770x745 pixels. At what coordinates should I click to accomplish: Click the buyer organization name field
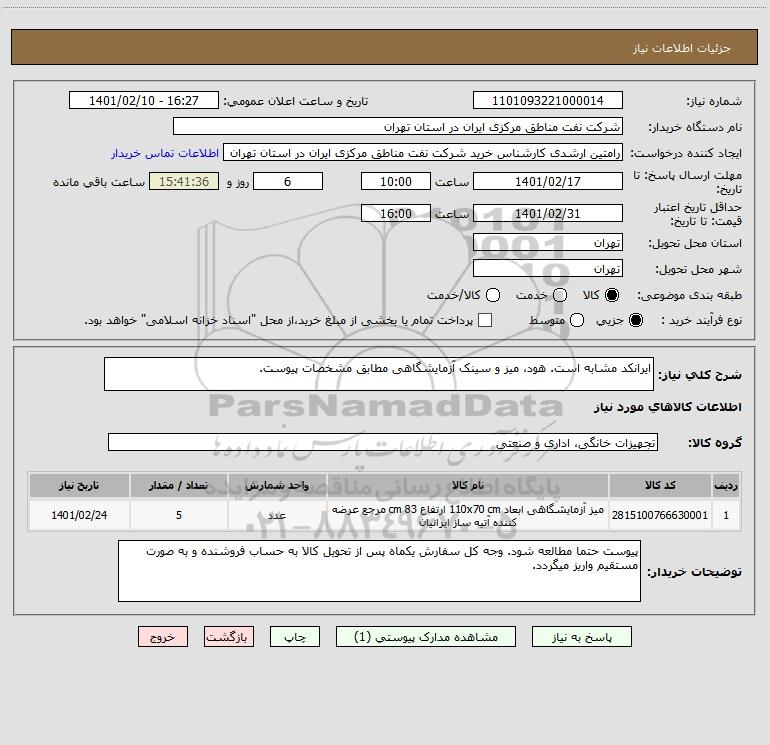[398, 126]
